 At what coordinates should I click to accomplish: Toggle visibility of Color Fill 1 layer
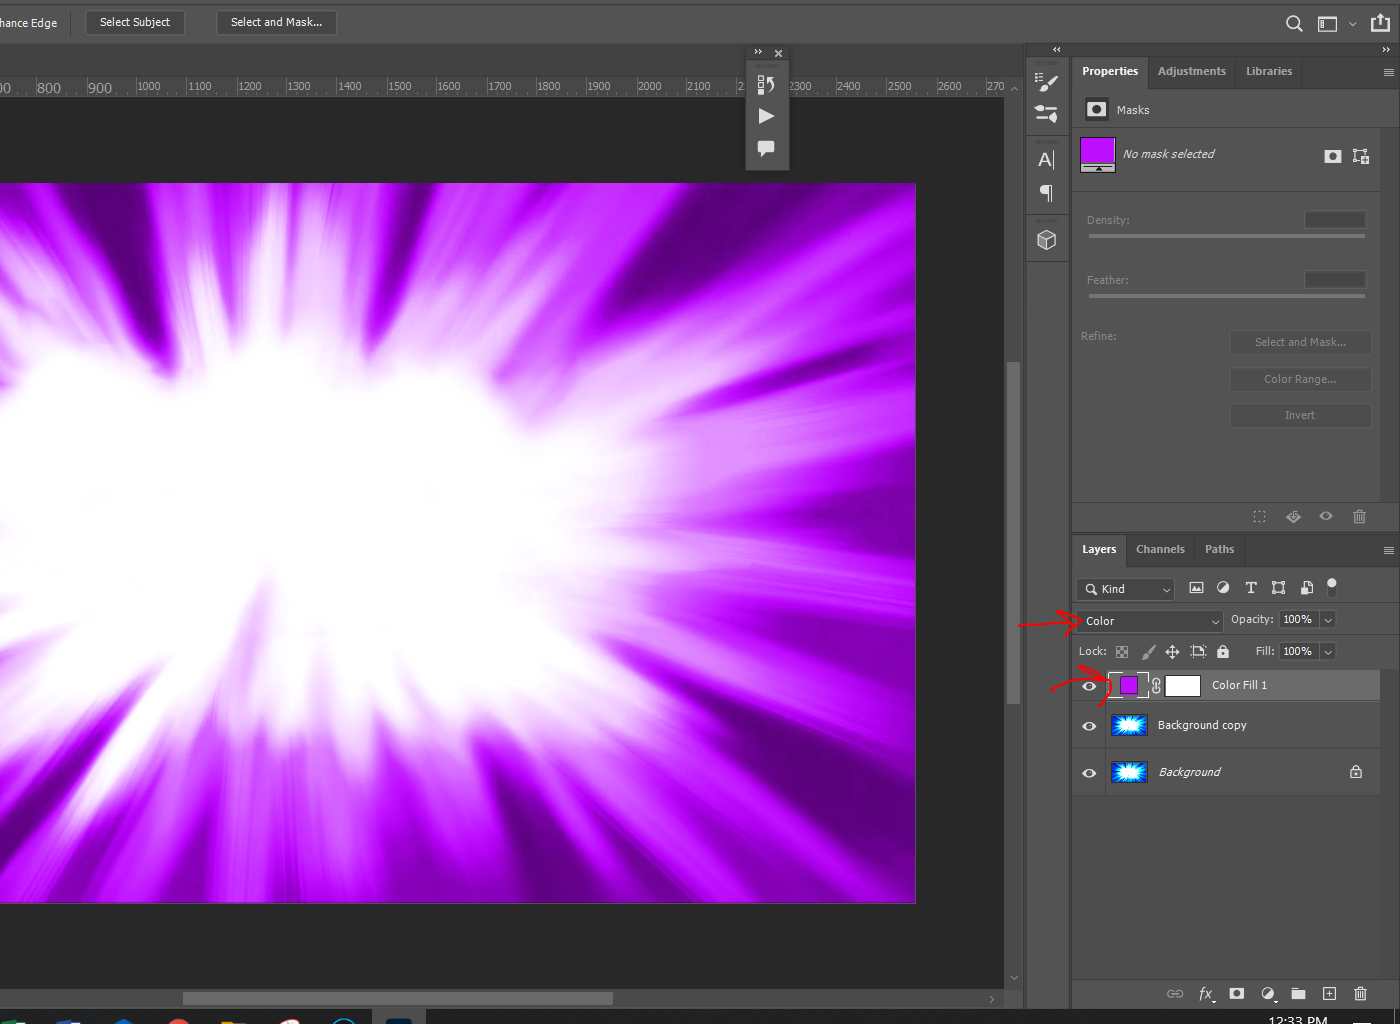click(1088, 685)
